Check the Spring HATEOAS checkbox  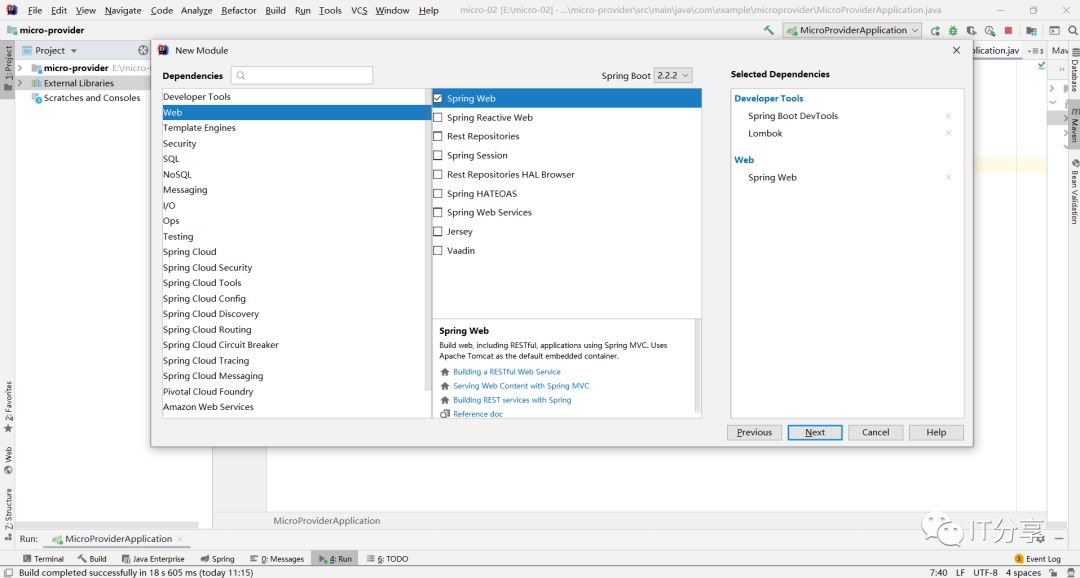point(438,194)
